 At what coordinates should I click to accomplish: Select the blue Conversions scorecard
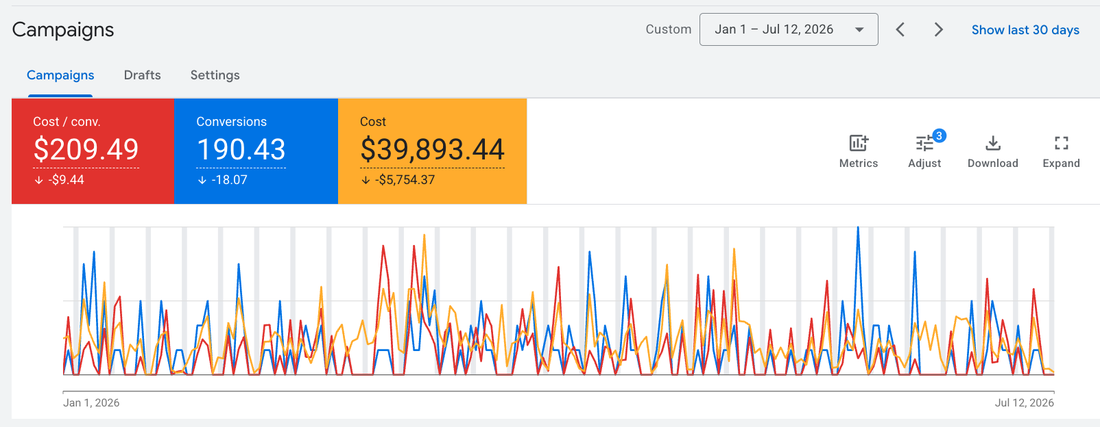(x=256, y=151)
